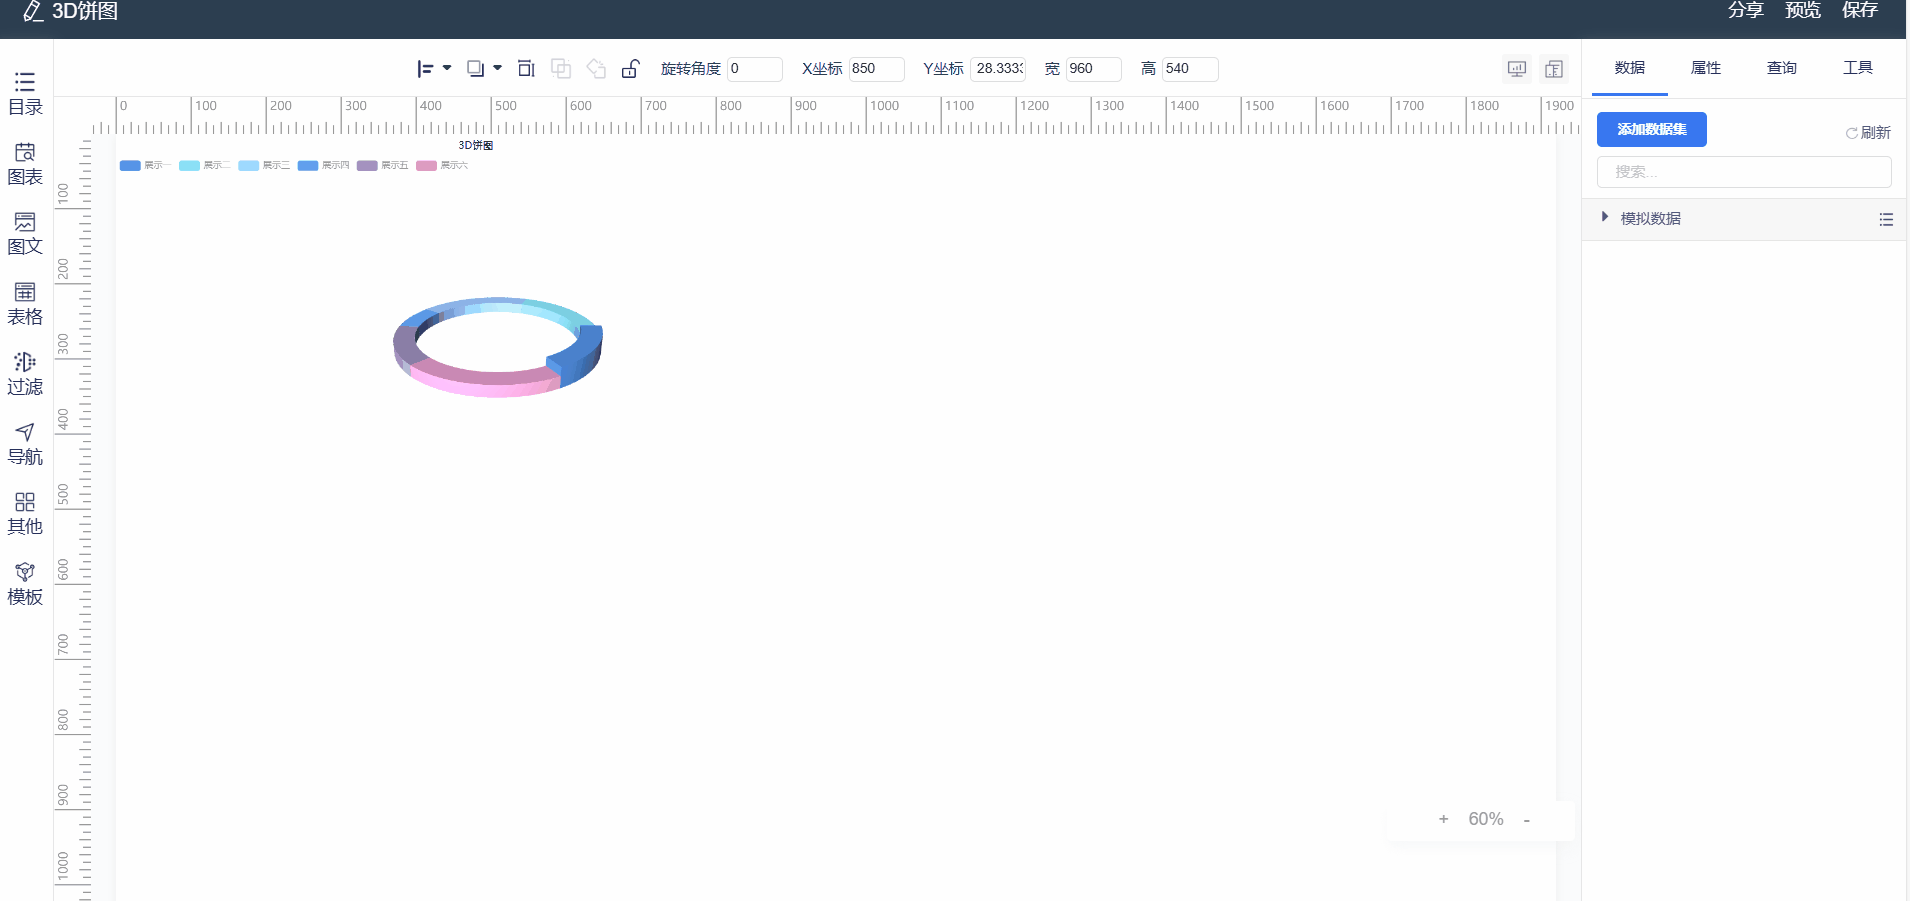Click 预览 in the top bar

(x=1803, y=10)
